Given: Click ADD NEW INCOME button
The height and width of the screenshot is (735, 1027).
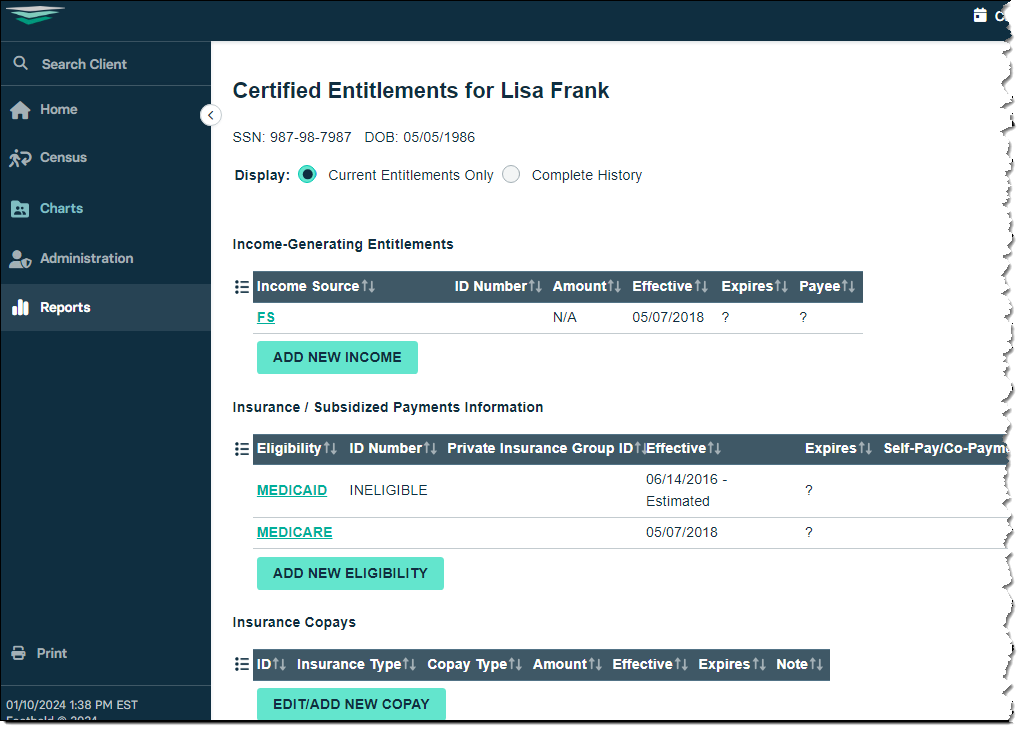Looking at the screenshot, I should click(337, 358).
